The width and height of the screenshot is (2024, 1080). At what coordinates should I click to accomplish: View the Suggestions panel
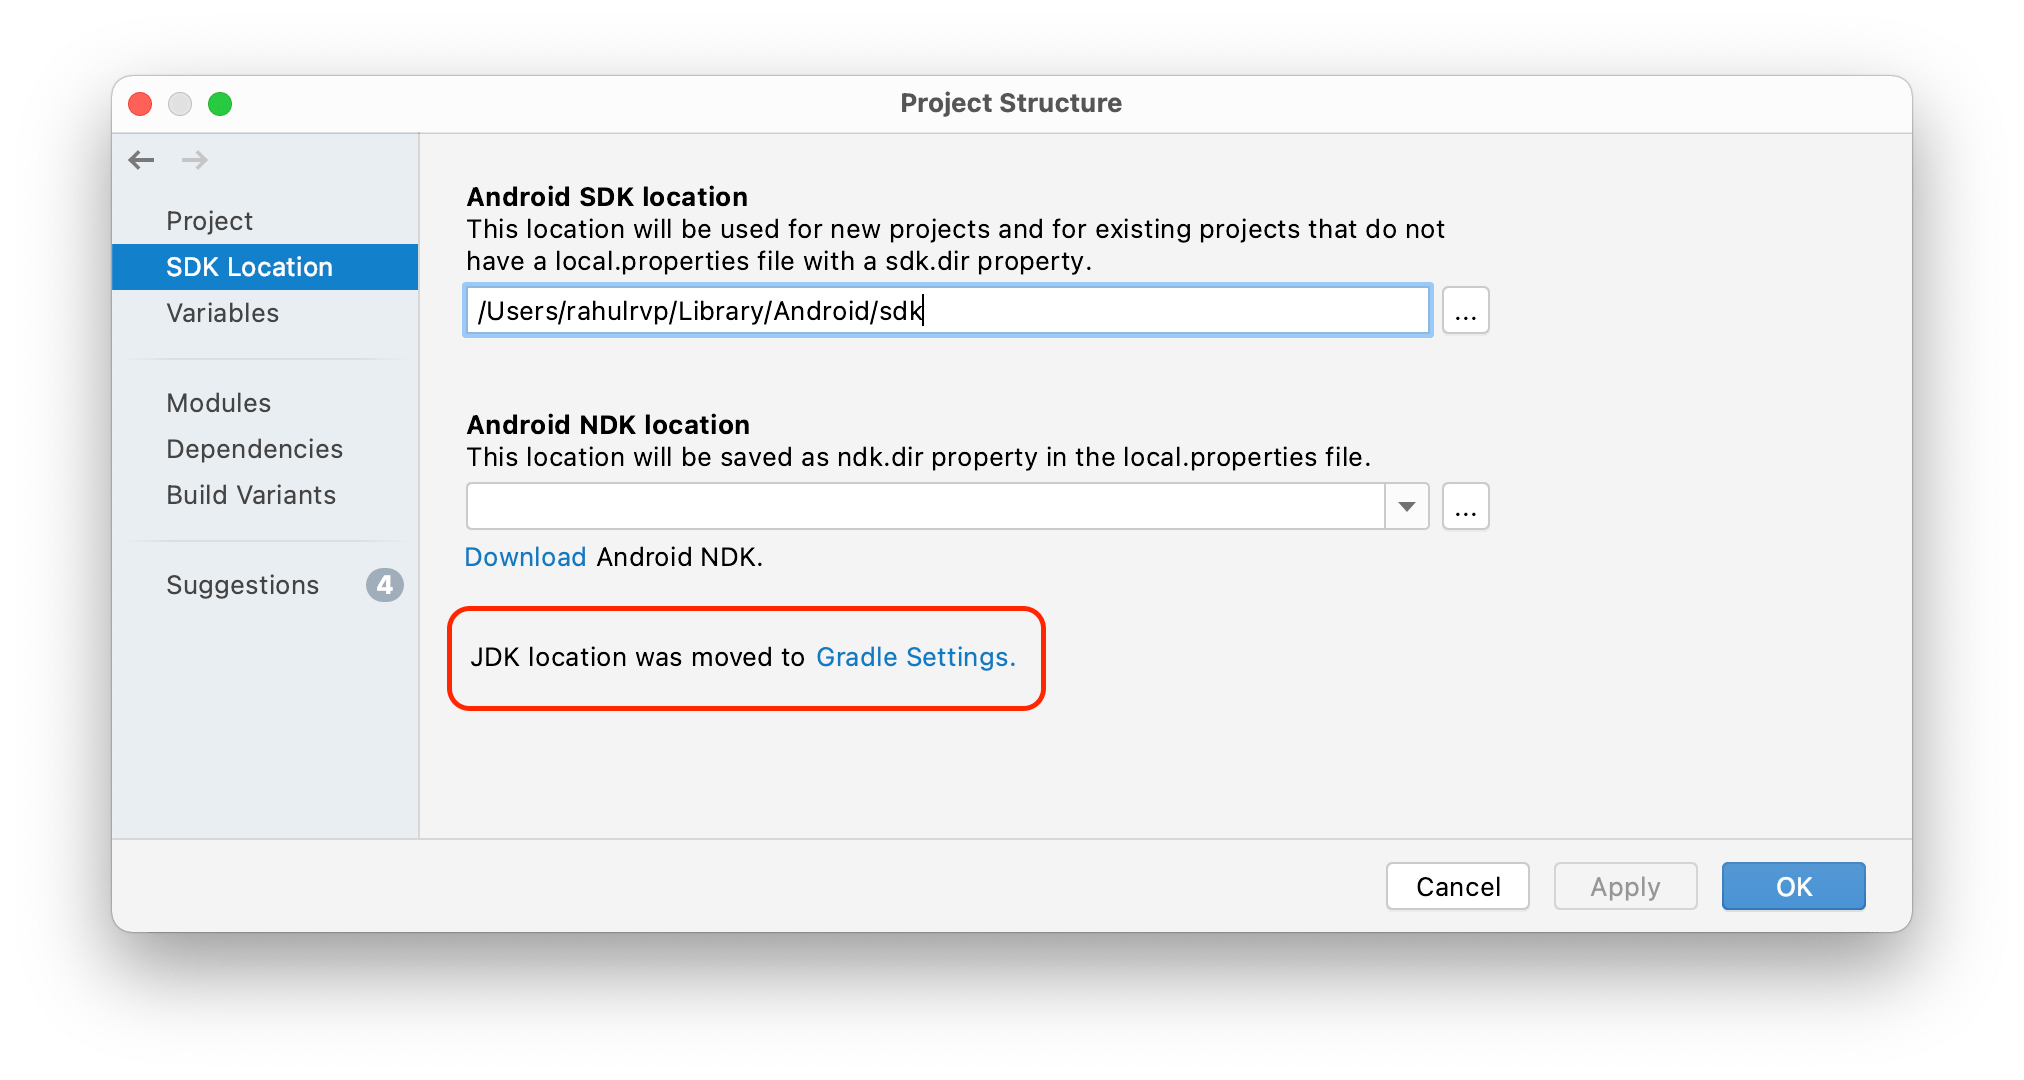point(242,585)
